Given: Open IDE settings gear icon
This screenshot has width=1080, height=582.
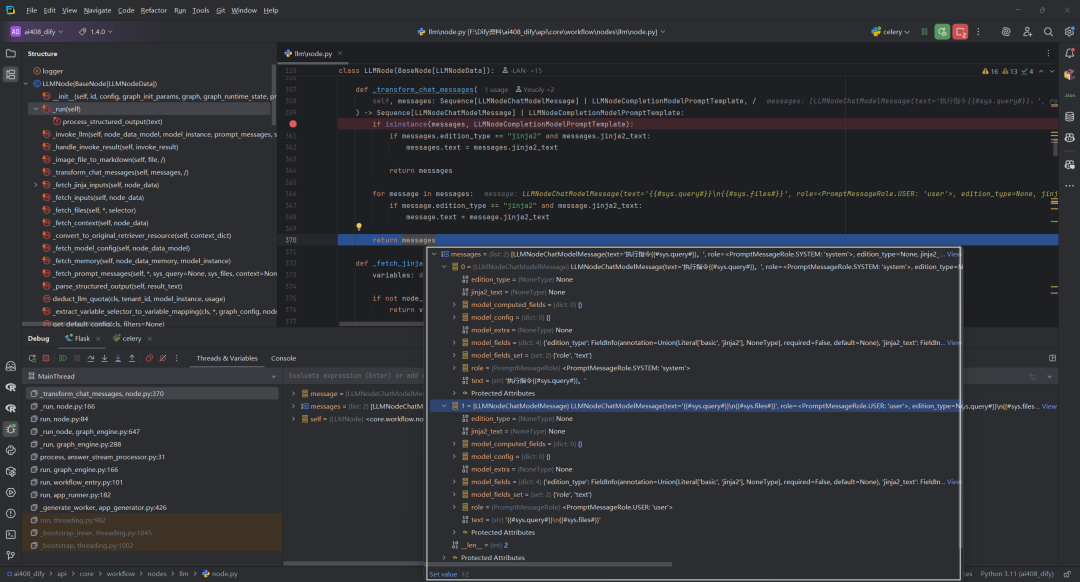Looking at the screenshot, I should pyautogui.click(x=1069, y=32).
